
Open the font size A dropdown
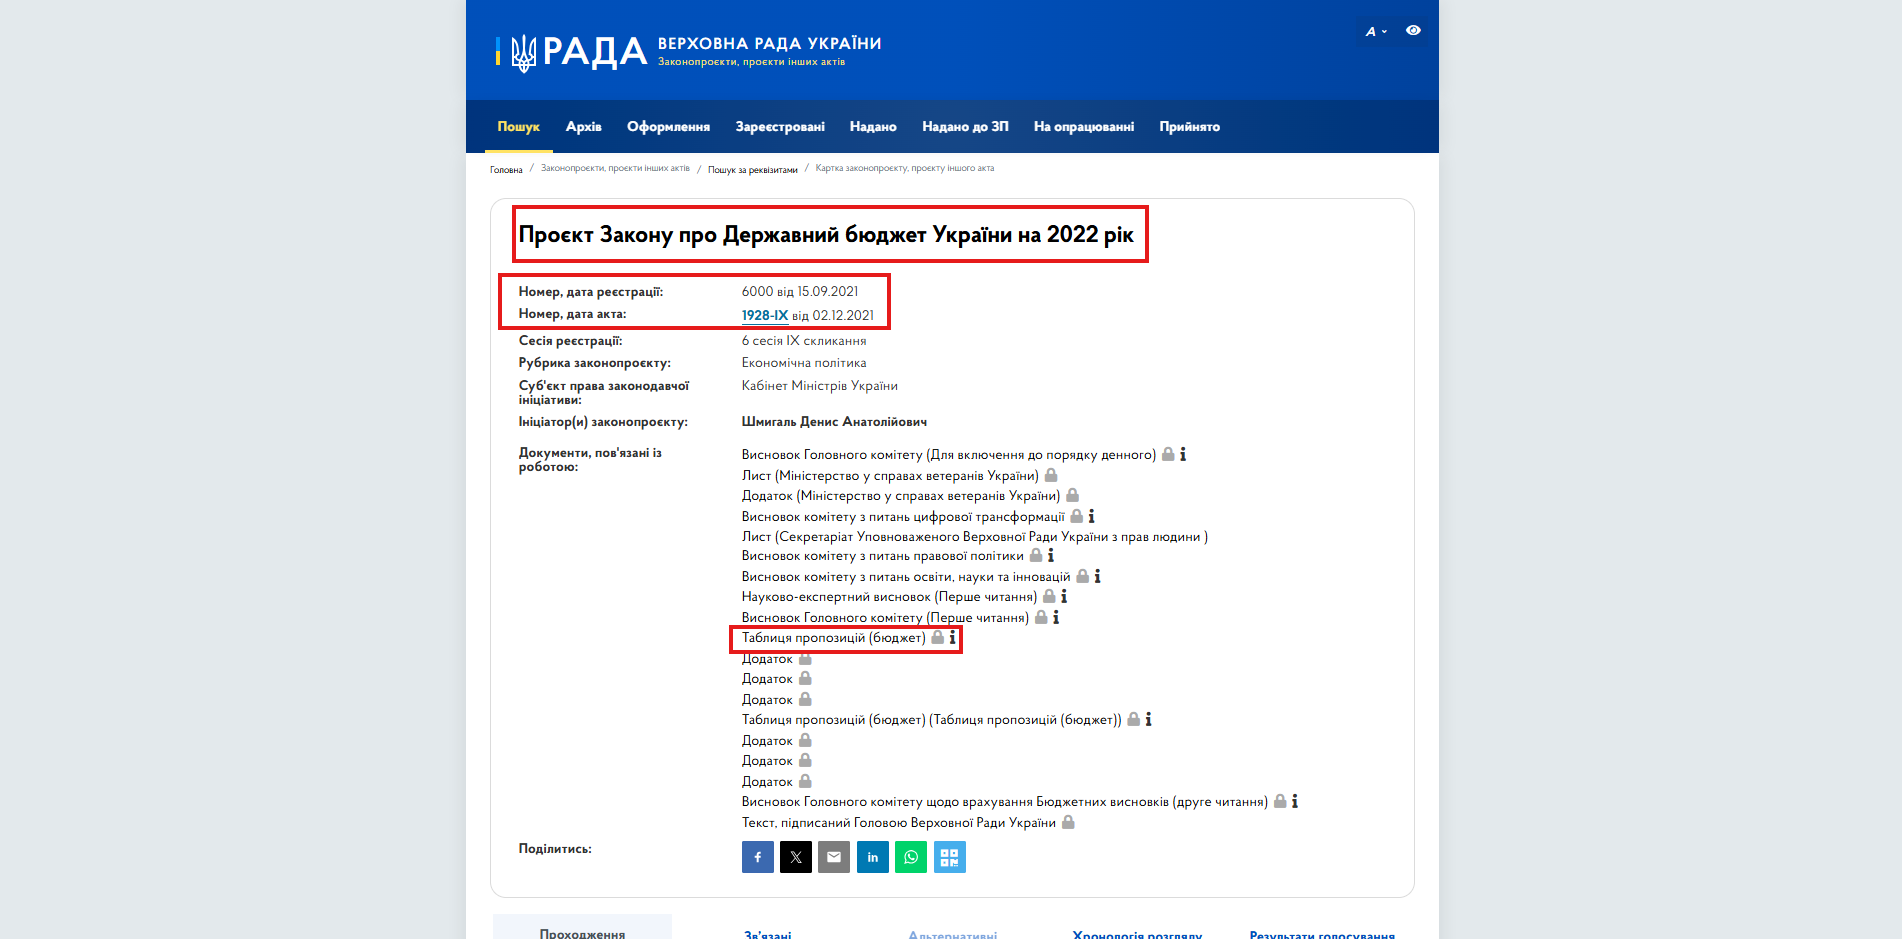[1376, 31]
